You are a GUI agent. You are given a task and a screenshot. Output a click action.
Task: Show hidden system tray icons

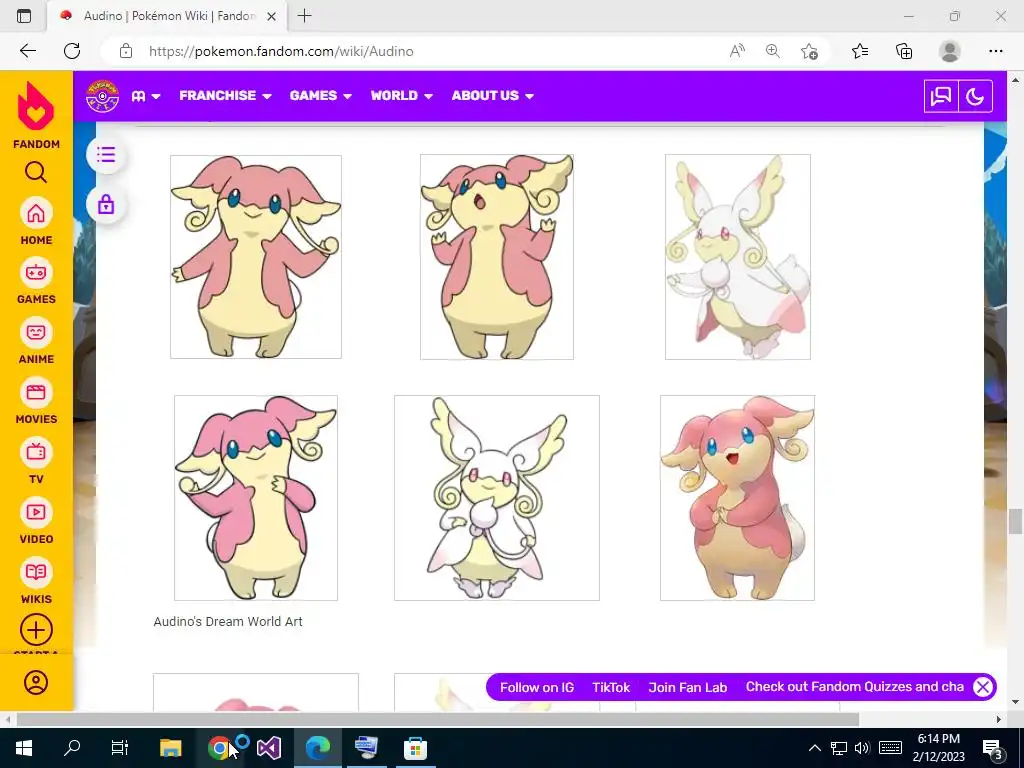tap(814, 748)
